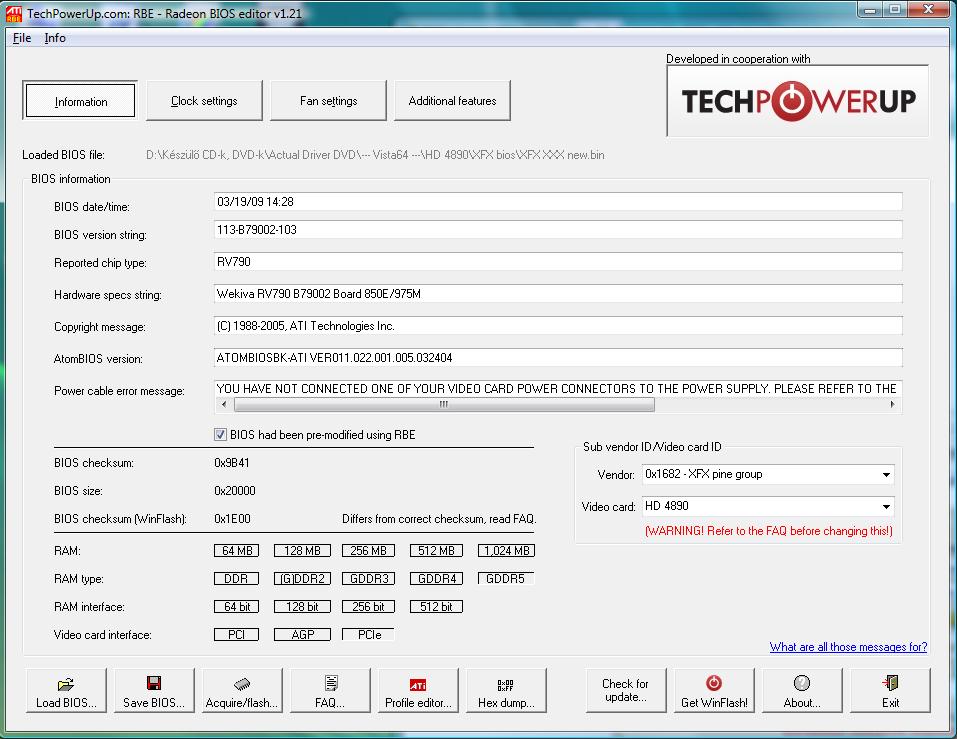Click the Get WinFlash power icon
This screenshot has width=957, height=739.
pyautogui.click(x=714, y=683)
